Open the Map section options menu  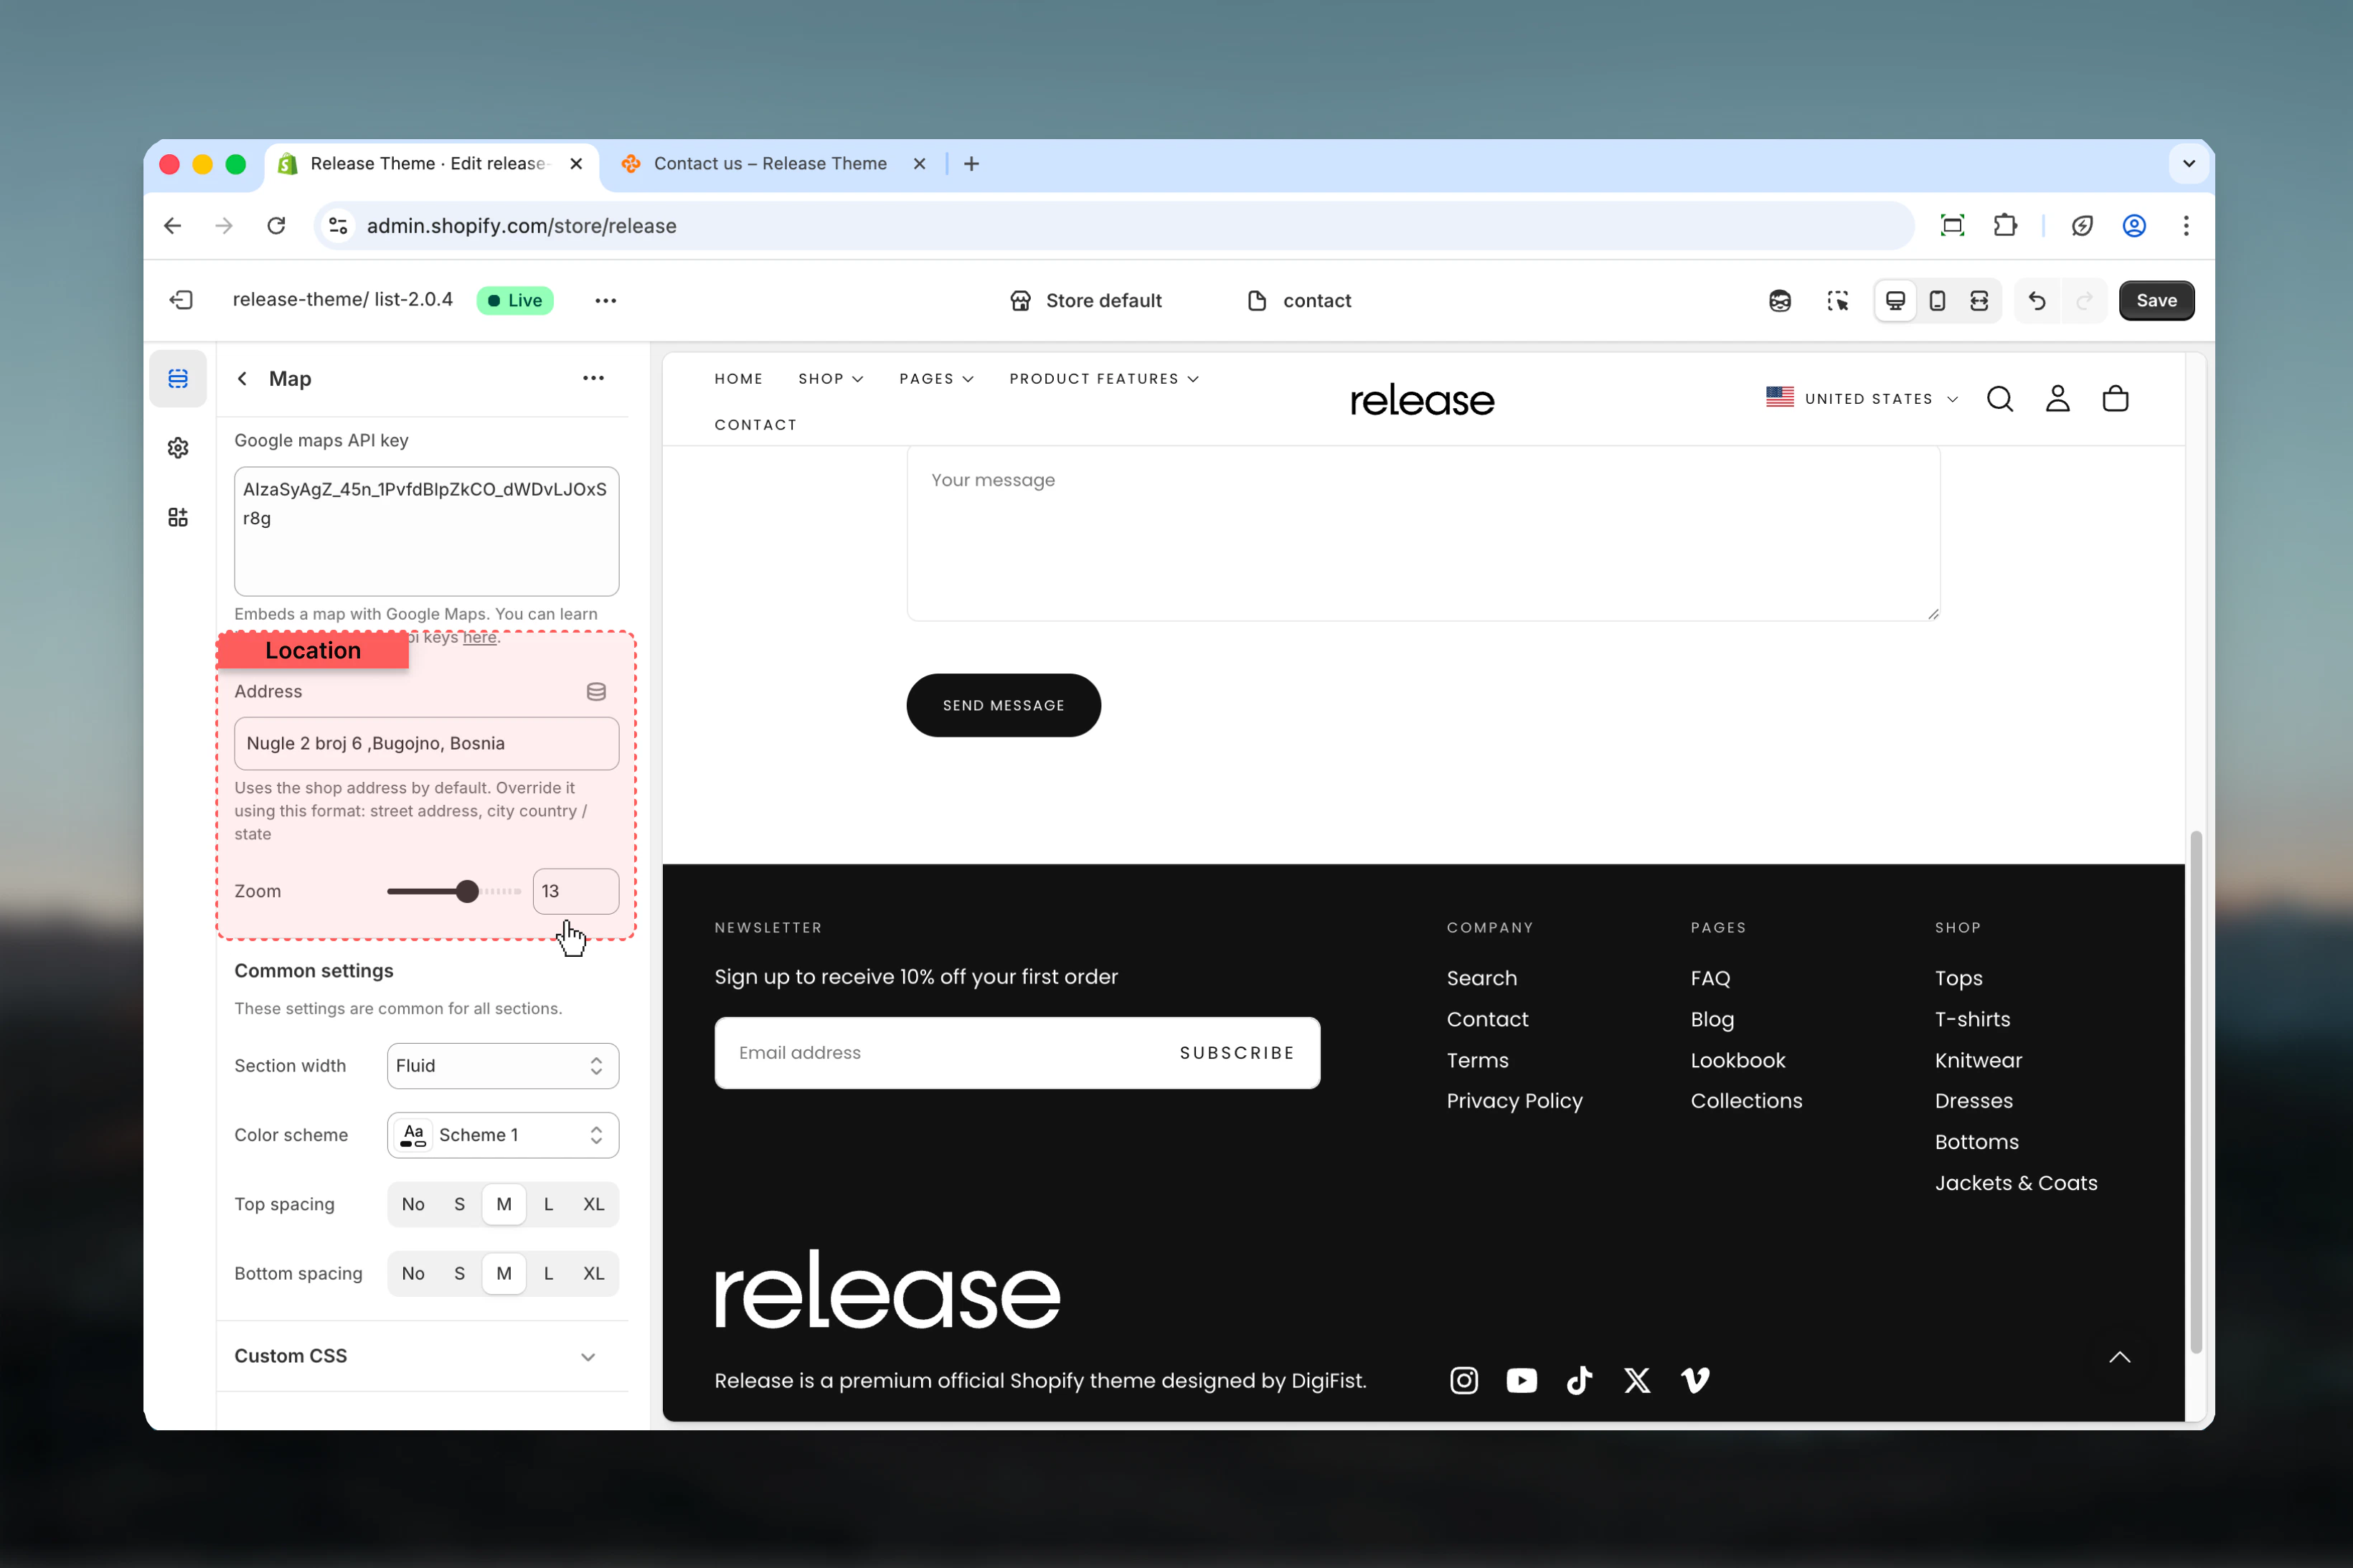tap(593, 378)
